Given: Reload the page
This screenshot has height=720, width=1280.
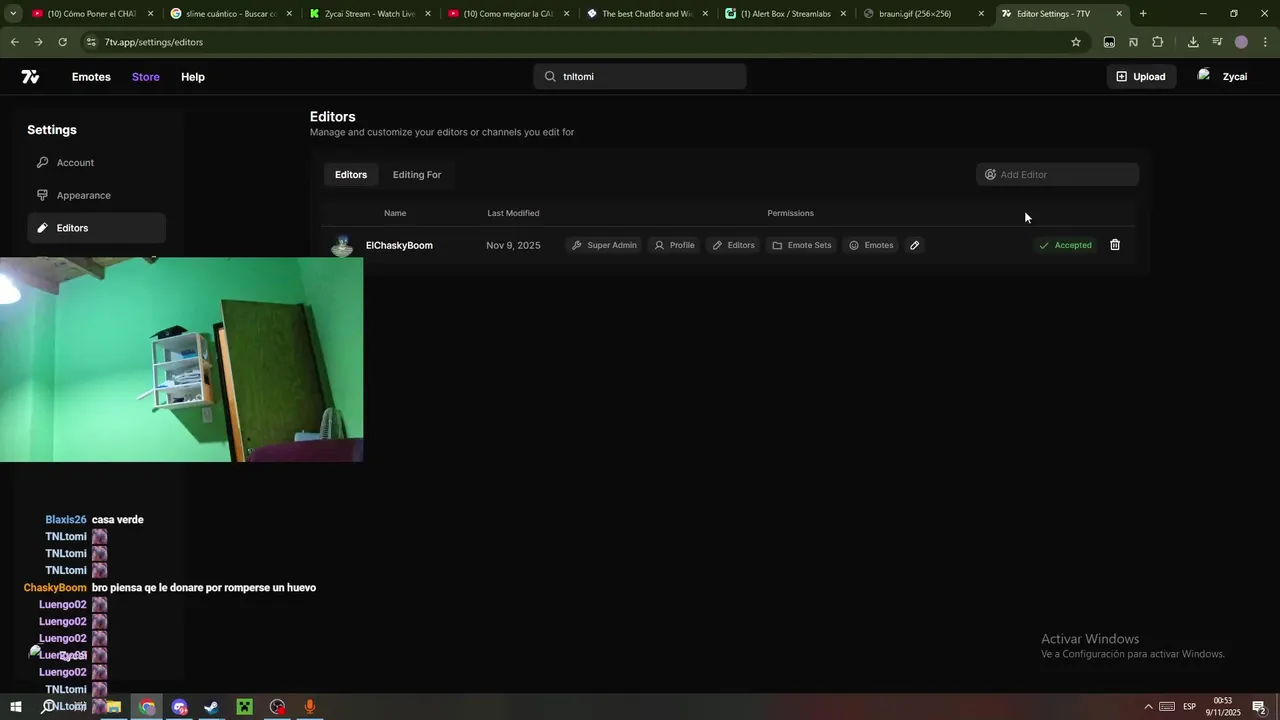Looking at the screenshot, I should click(x=62, y=42).
